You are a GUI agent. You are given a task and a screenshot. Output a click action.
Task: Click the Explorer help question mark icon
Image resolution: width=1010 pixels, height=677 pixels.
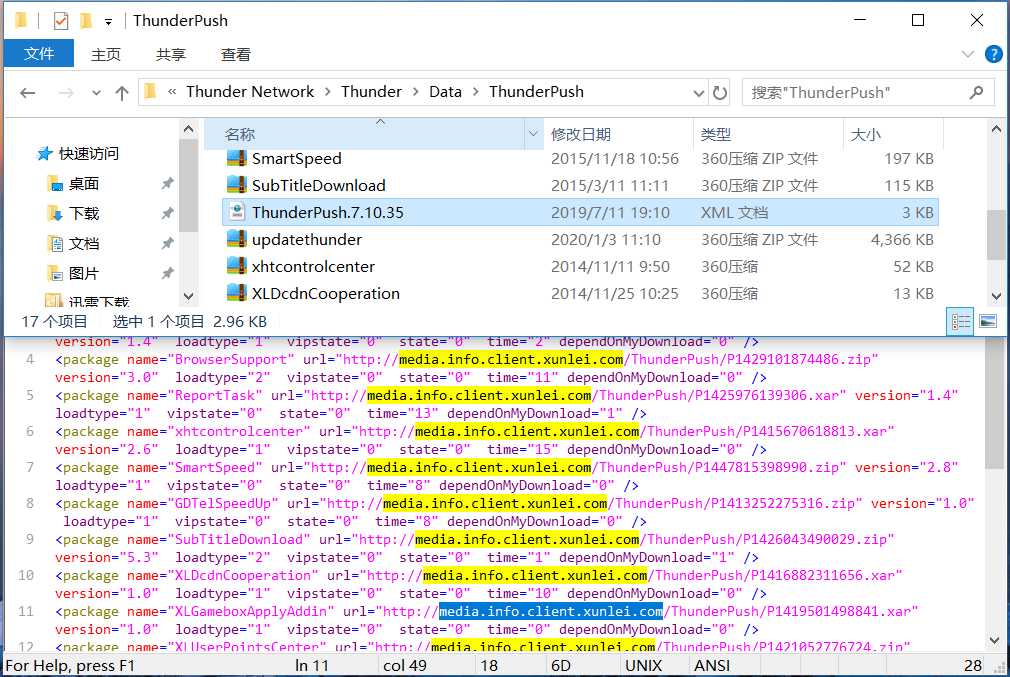993,54
